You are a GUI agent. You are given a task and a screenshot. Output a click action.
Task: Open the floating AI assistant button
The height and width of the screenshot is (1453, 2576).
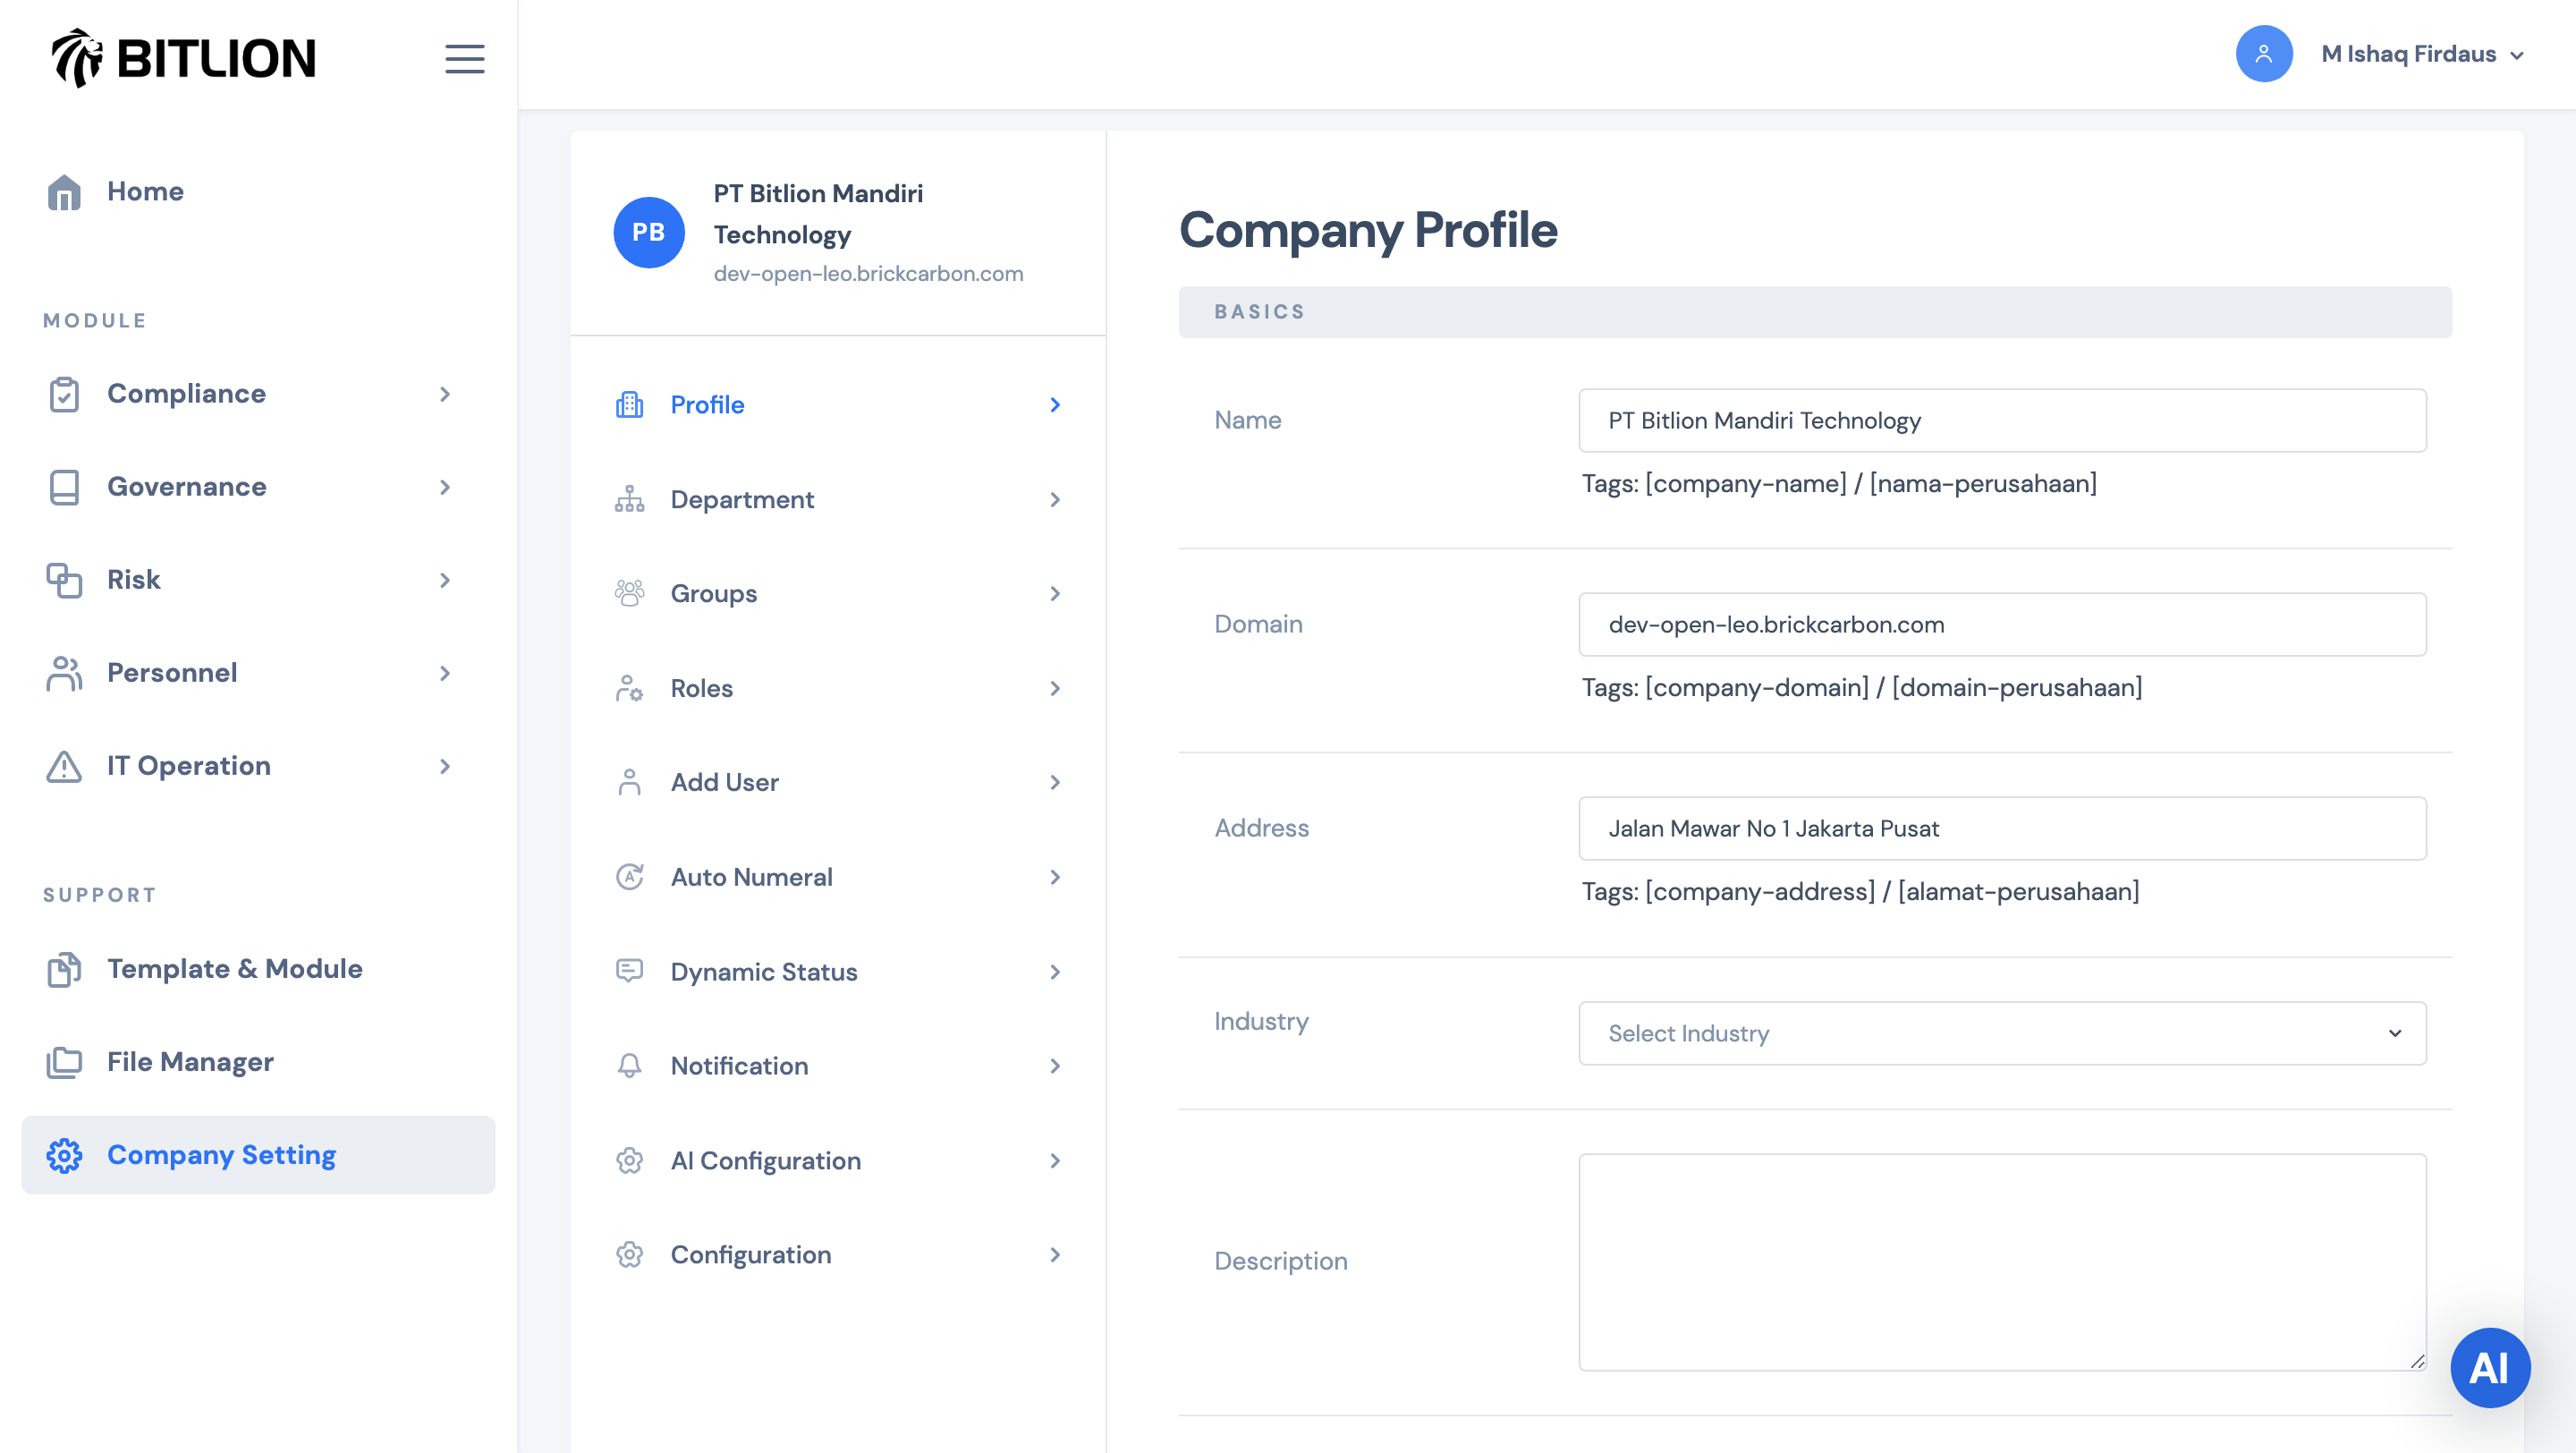(x=2489, y=1367)
